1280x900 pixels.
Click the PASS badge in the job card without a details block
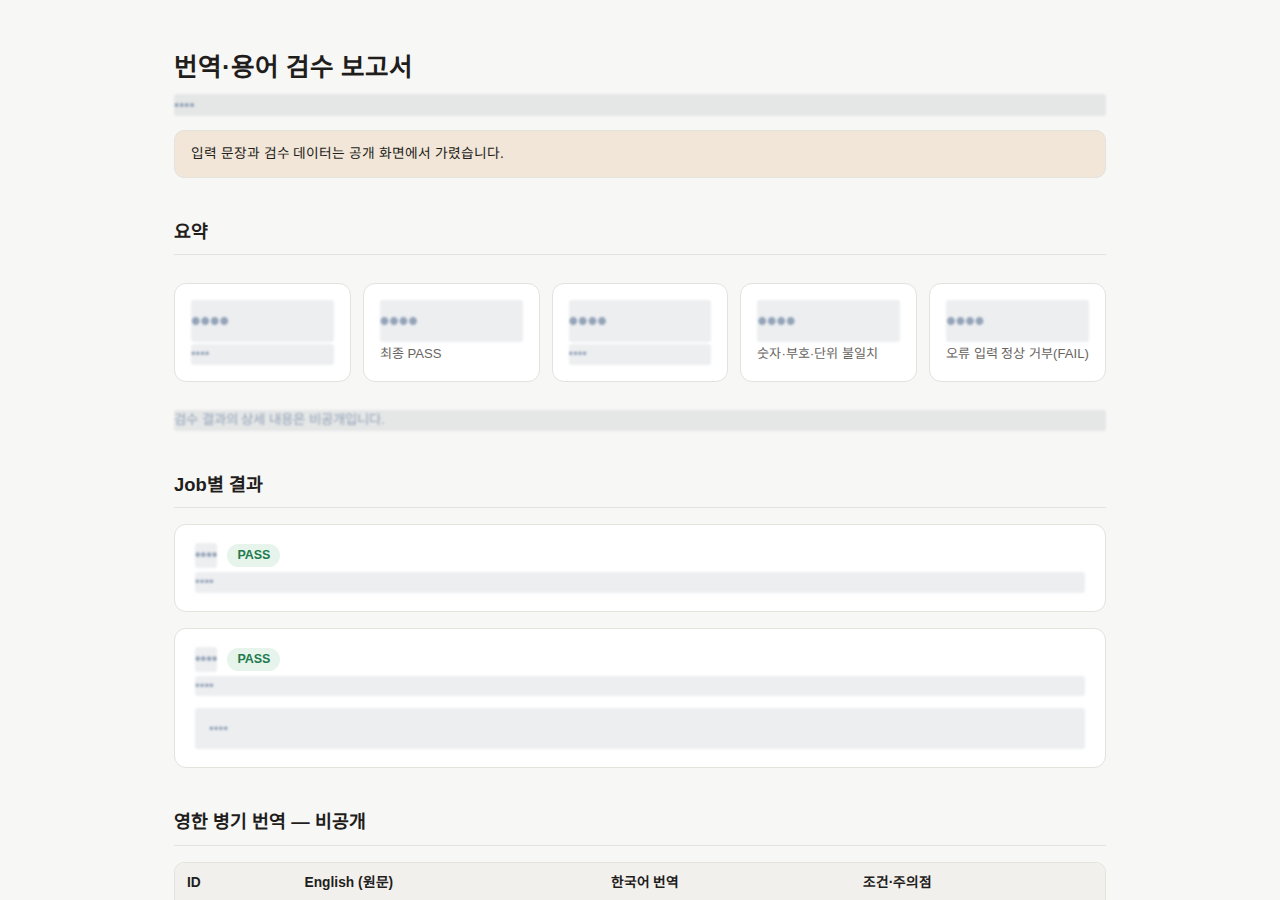point(253,555)
